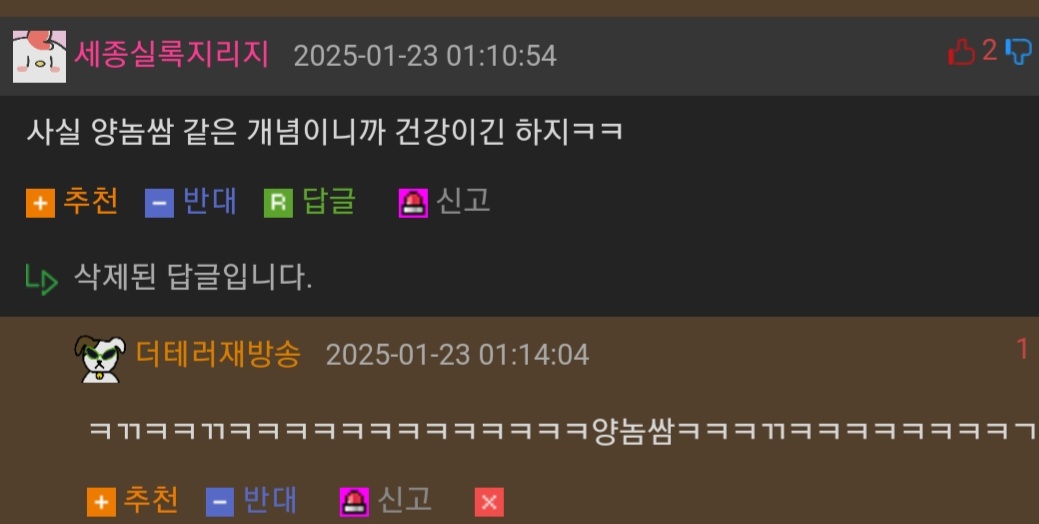Click 더테러재방송's dog avatar image
Viewport: 1039px width, 524px height.
[x=100, y=359]
